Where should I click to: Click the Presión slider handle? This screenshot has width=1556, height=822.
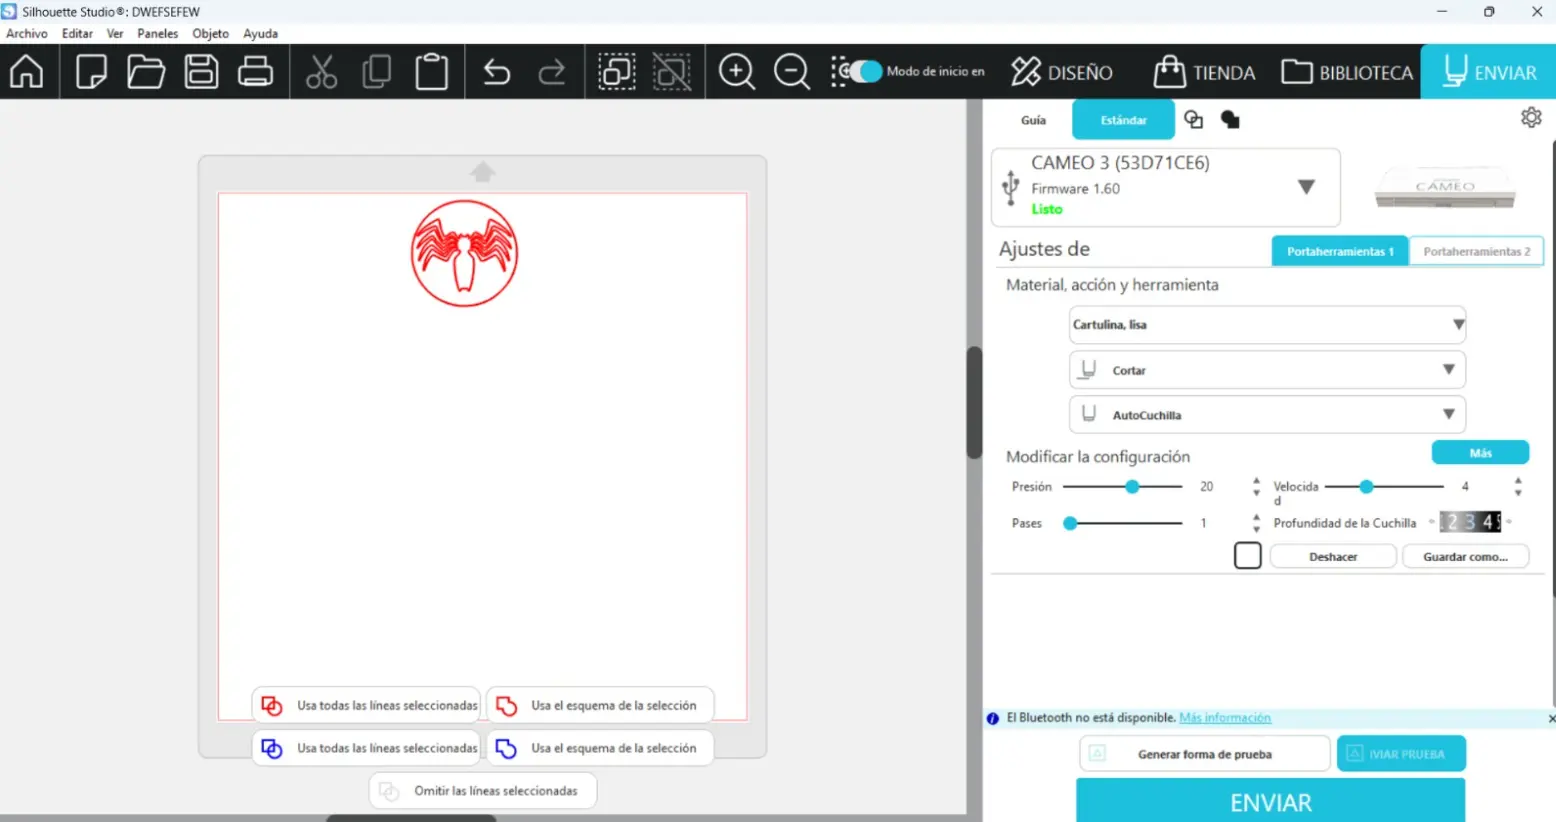(1132, 487)
